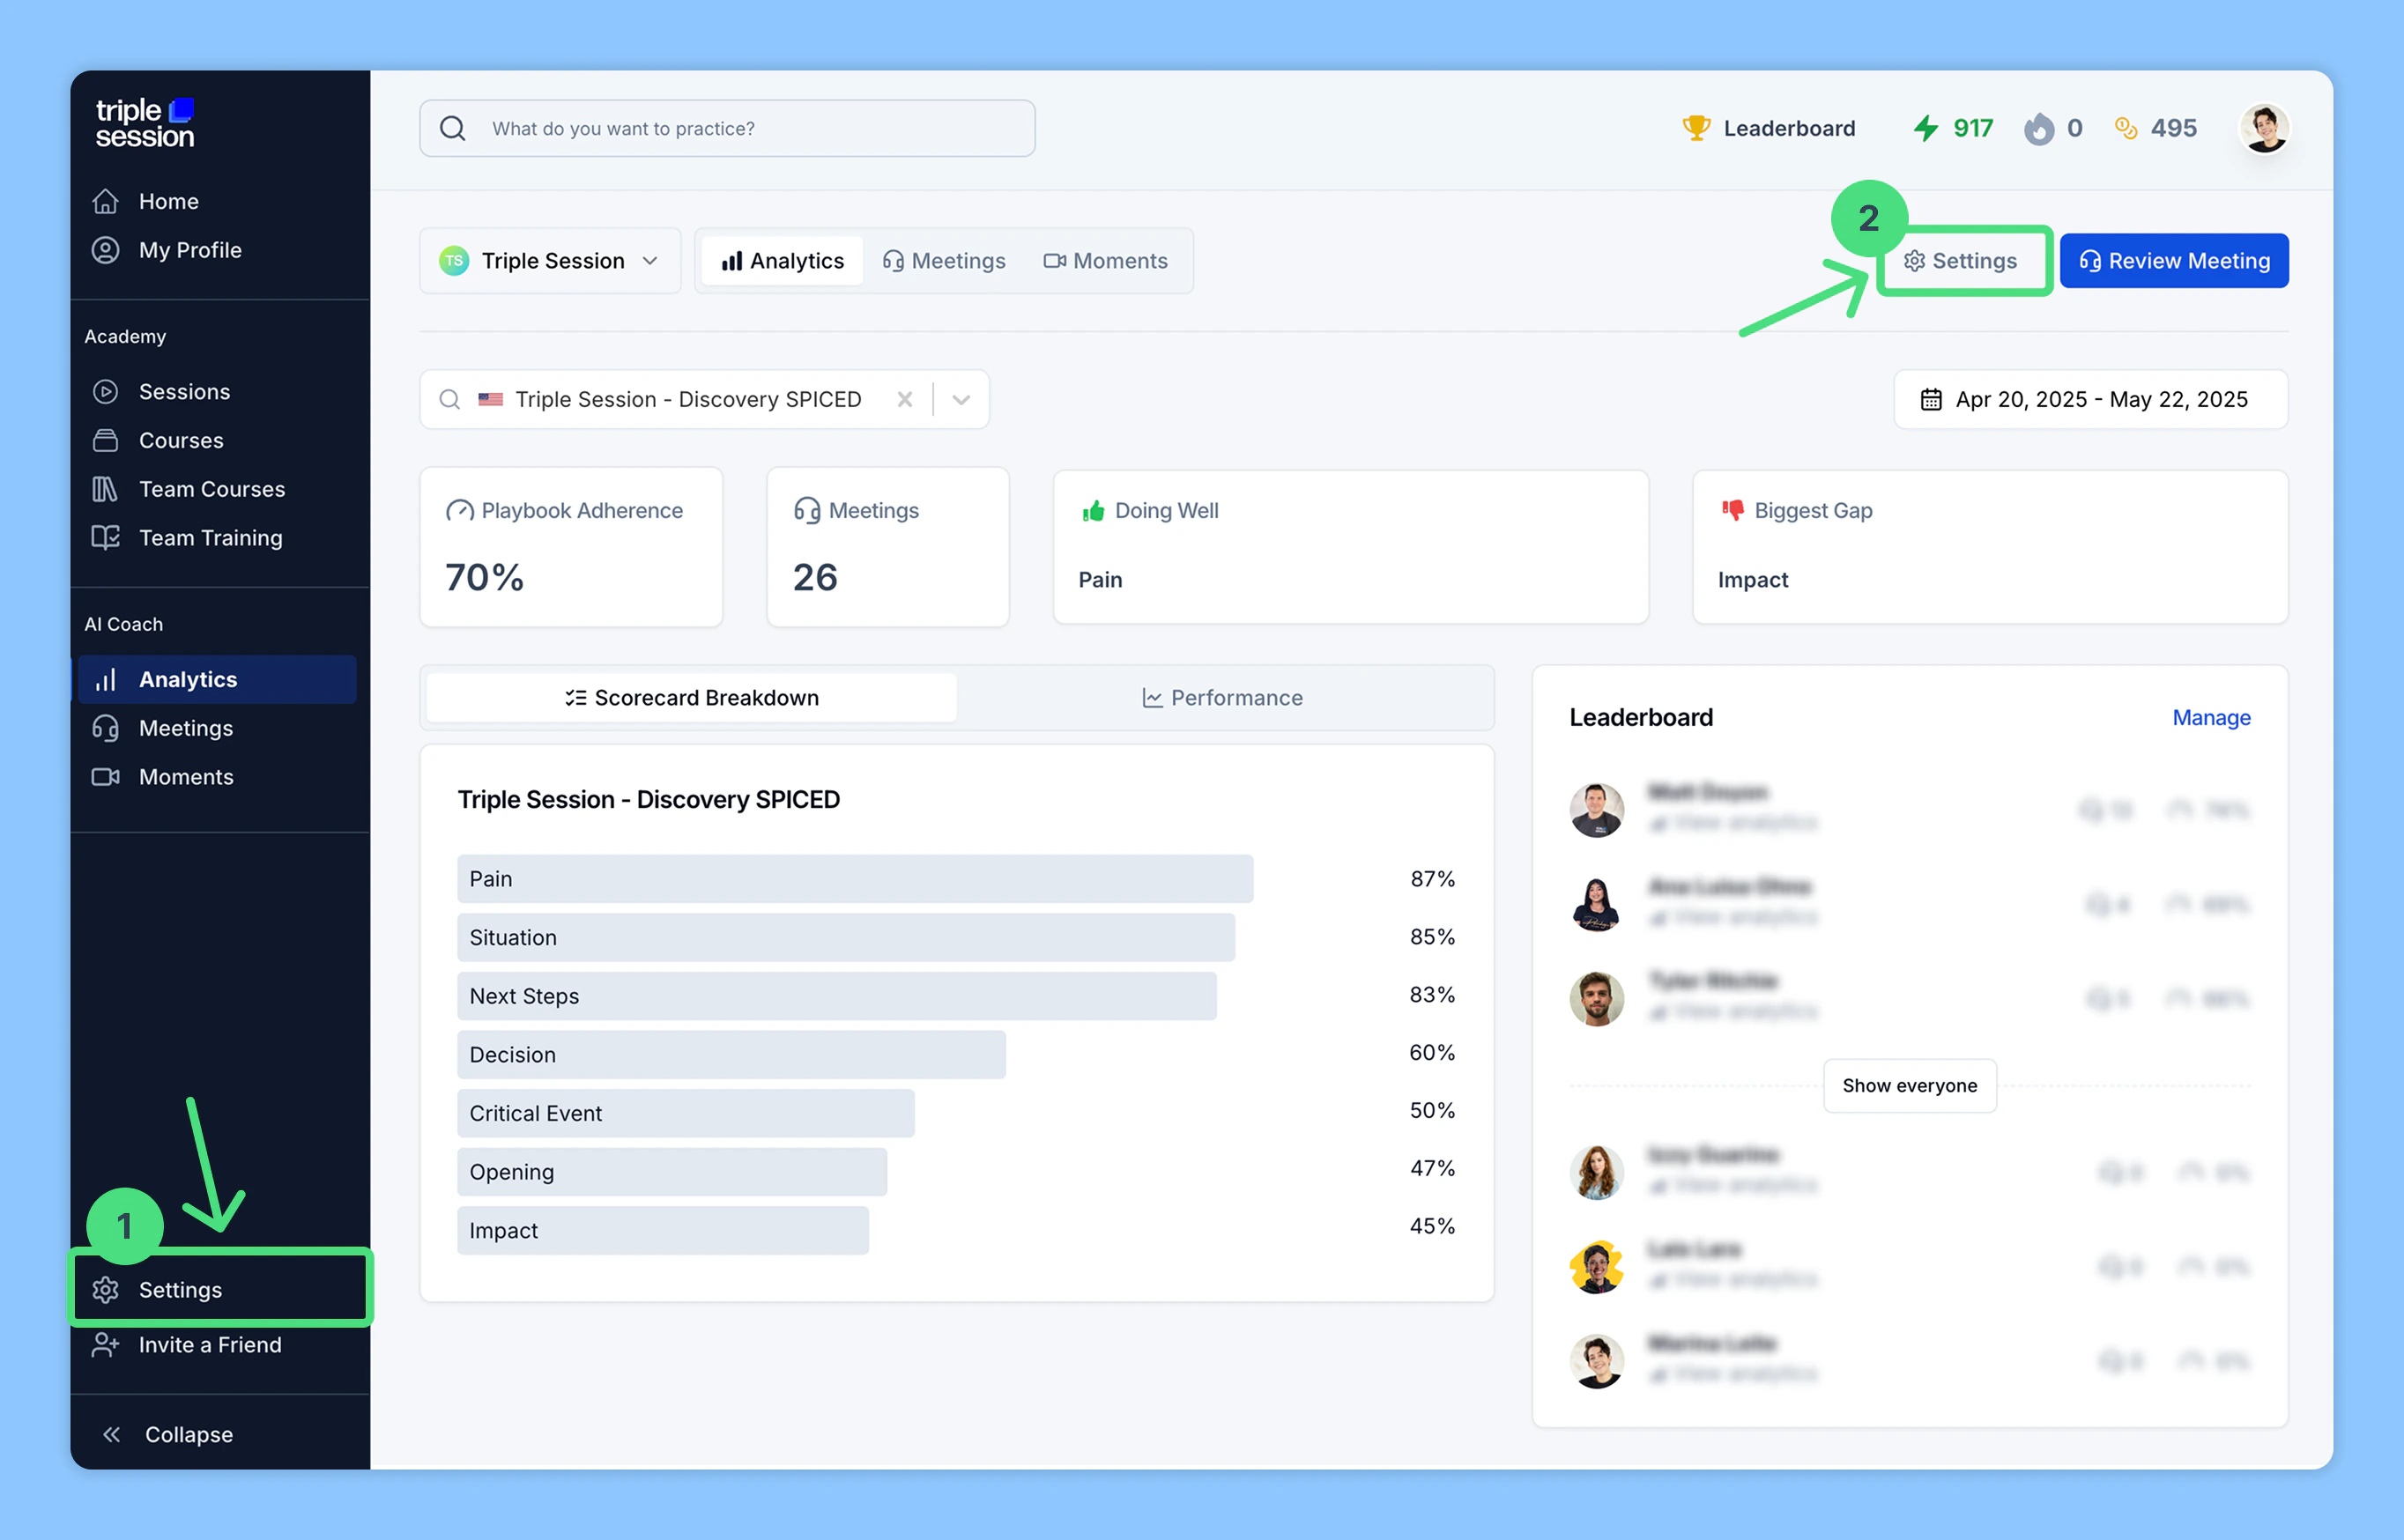Viewport: 2404px width, 1540px height.
Task: Click the Impact scorecard bar
Action: pyautogui.click(x=663, y=1231)
